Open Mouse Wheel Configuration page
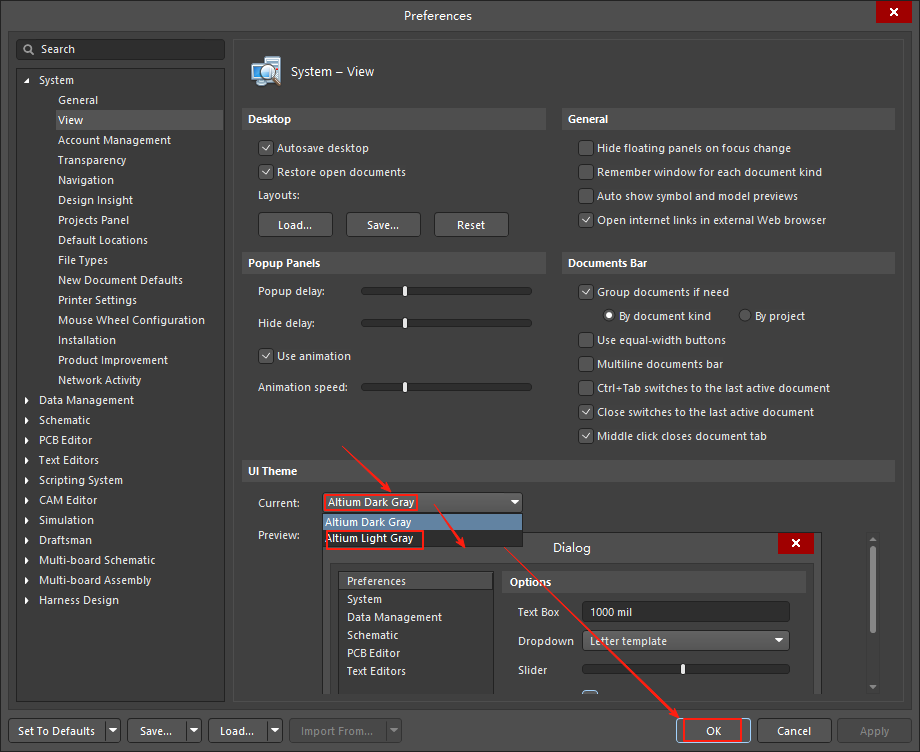Viewport: 920px width, 752px height. 131,320
